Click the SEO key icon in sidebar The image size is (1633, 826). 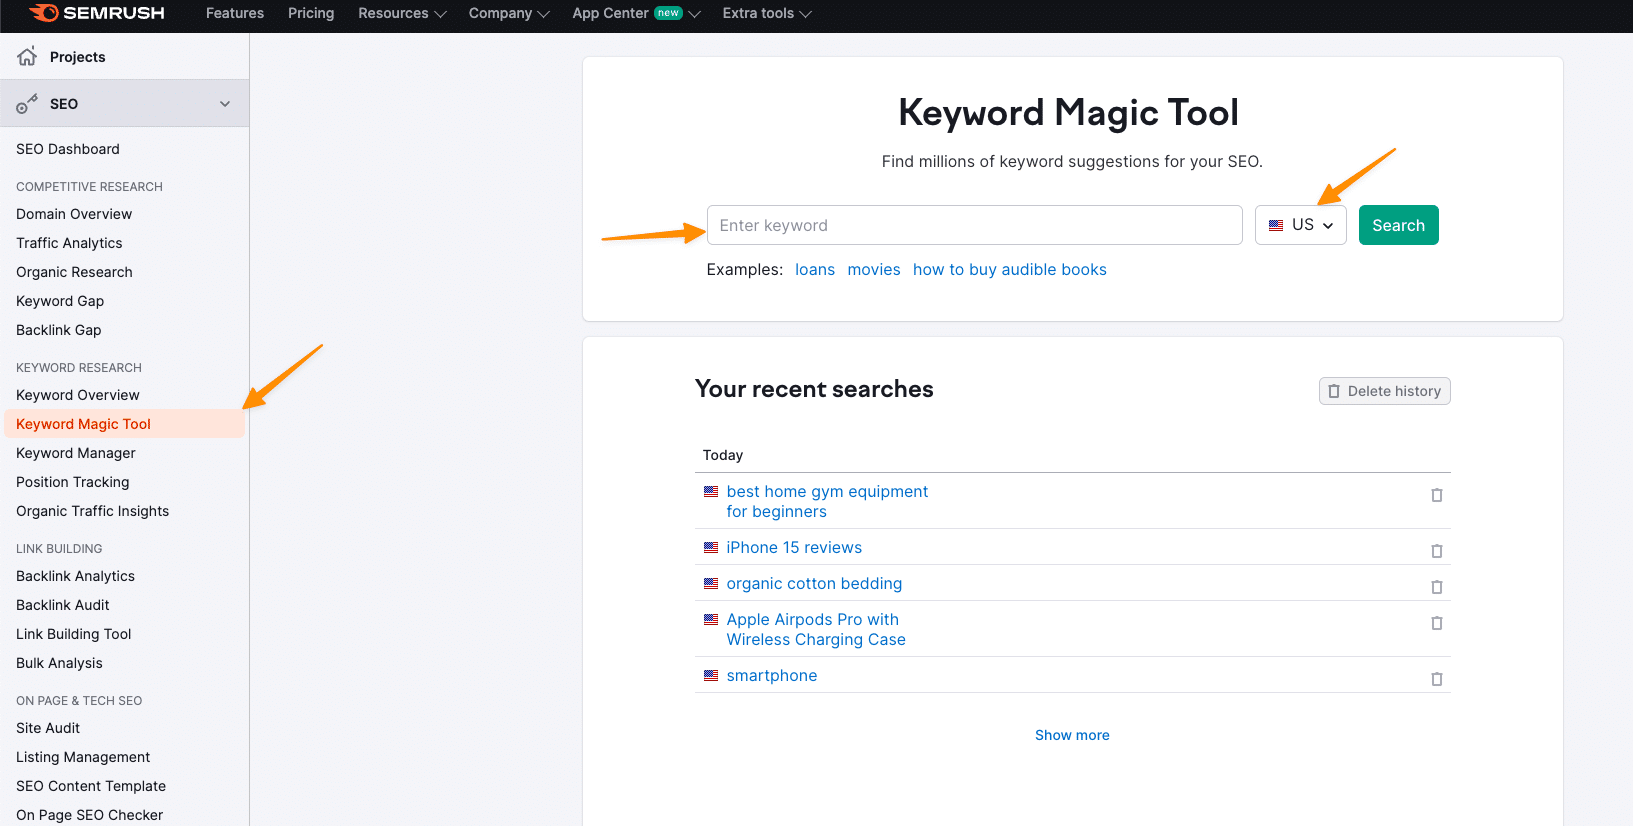click(27, 104)
